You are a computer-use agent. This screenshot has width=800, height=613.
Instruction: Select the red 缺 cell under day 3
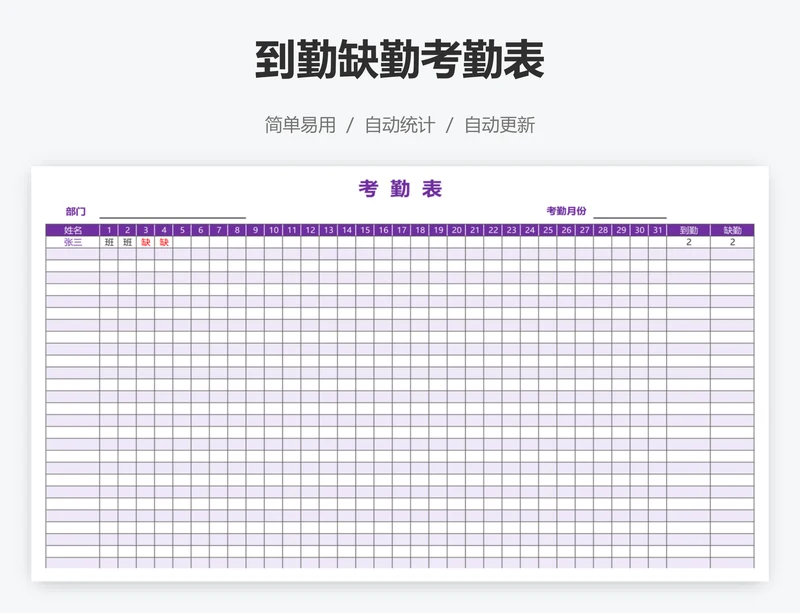point(146,242)
